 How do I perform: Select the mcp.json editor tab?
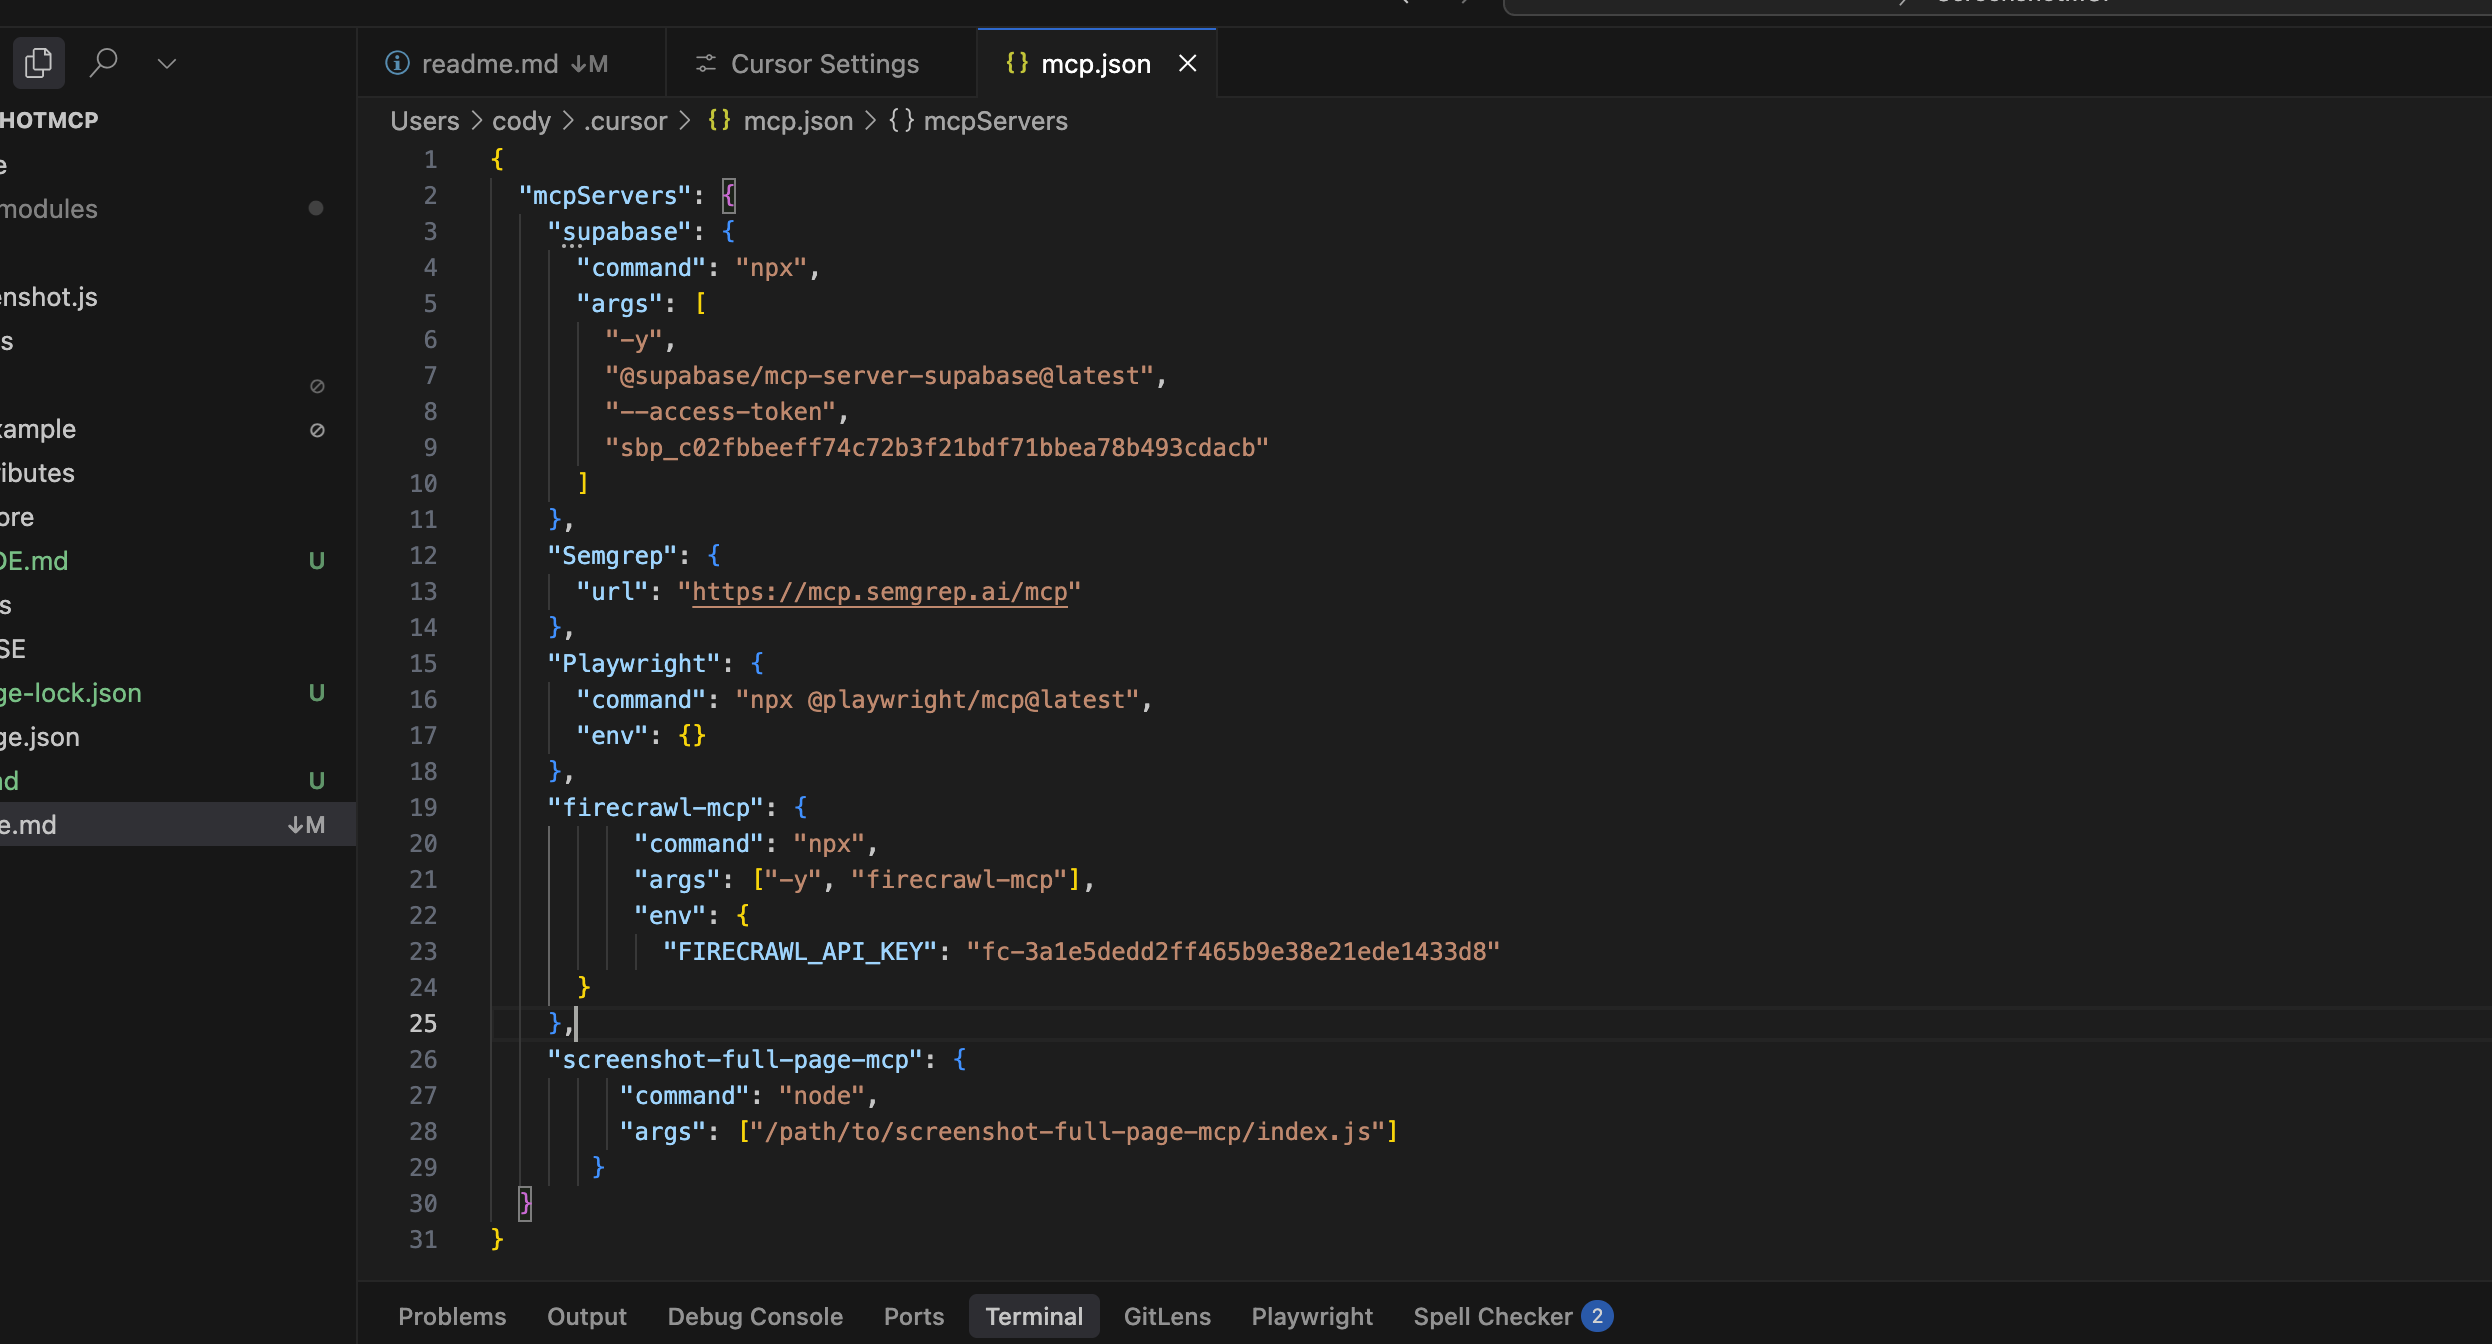1095,64
